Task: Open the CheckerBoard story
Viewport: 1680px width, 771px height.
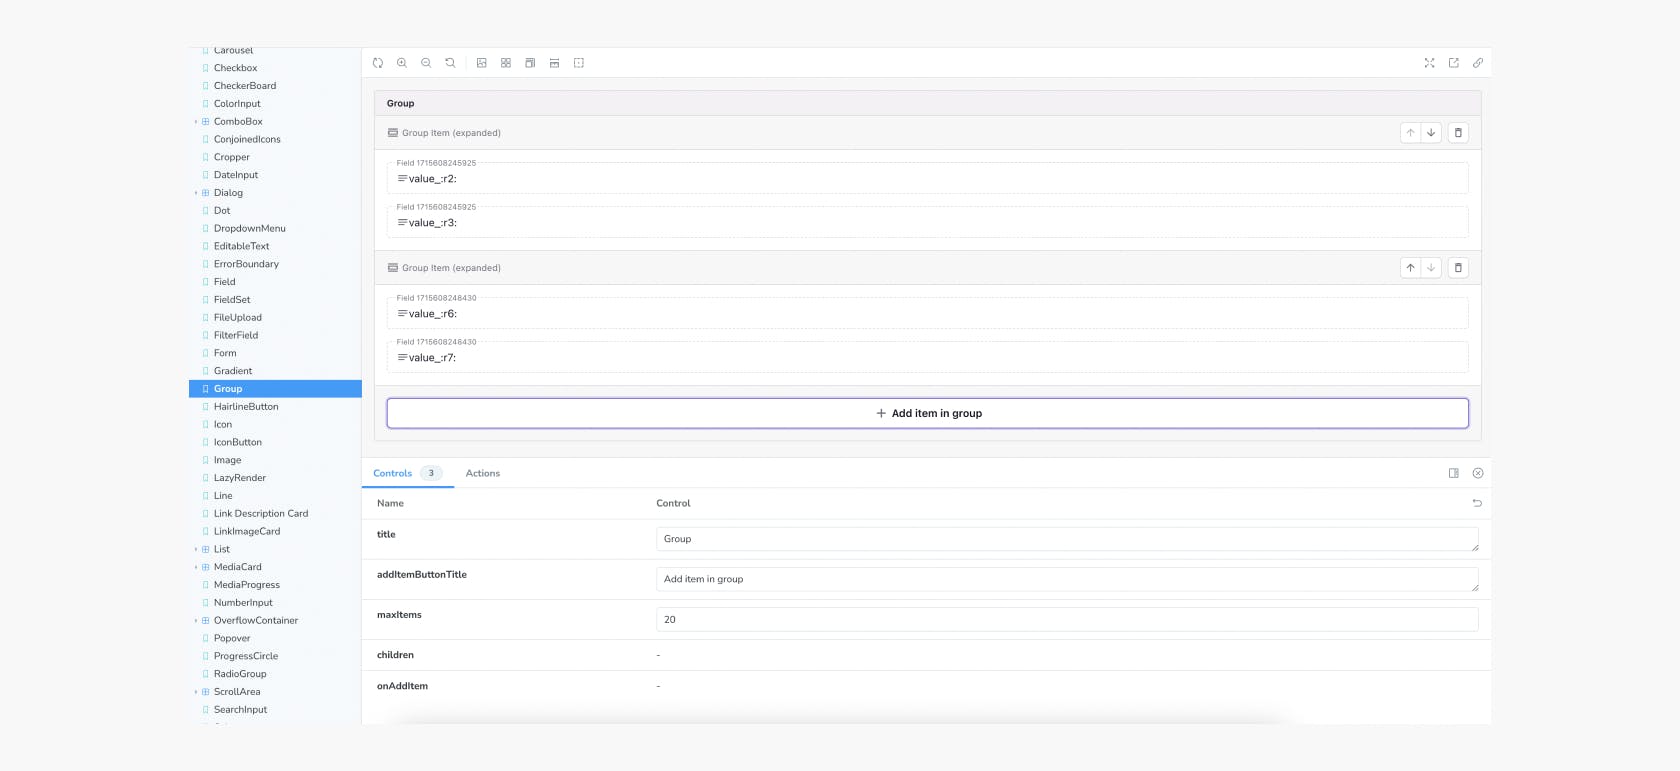Action: pos(245,86)
